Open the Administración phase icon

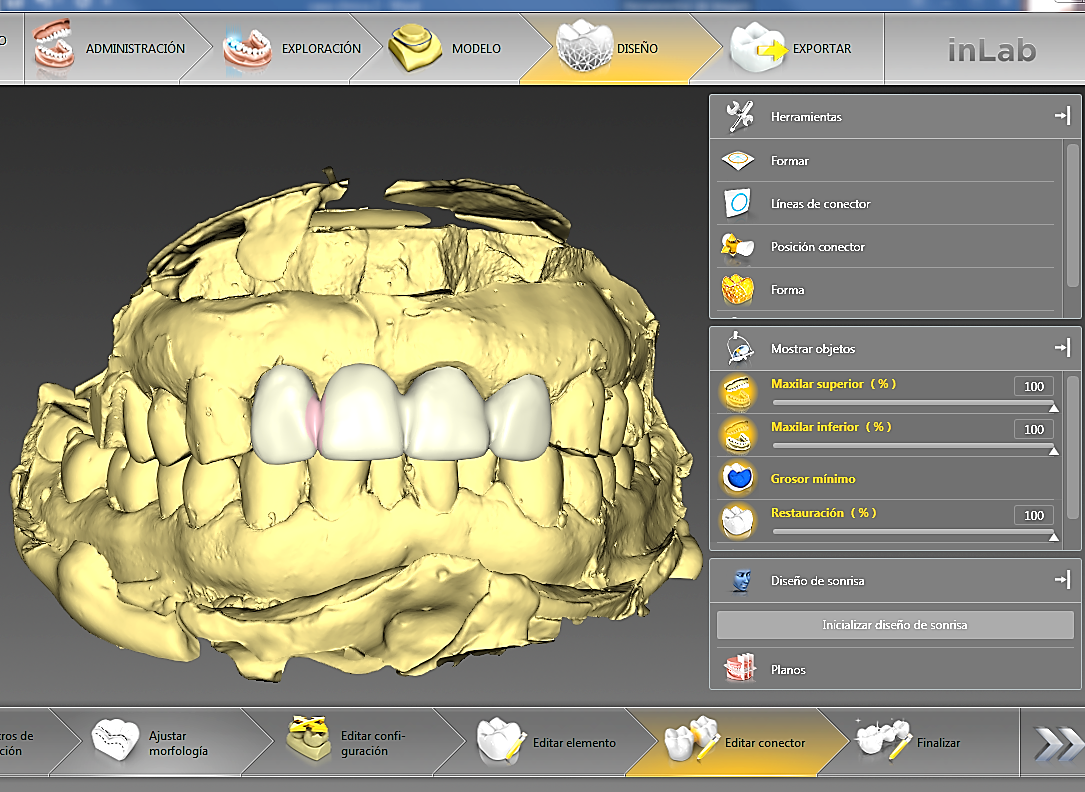(54, 44)
